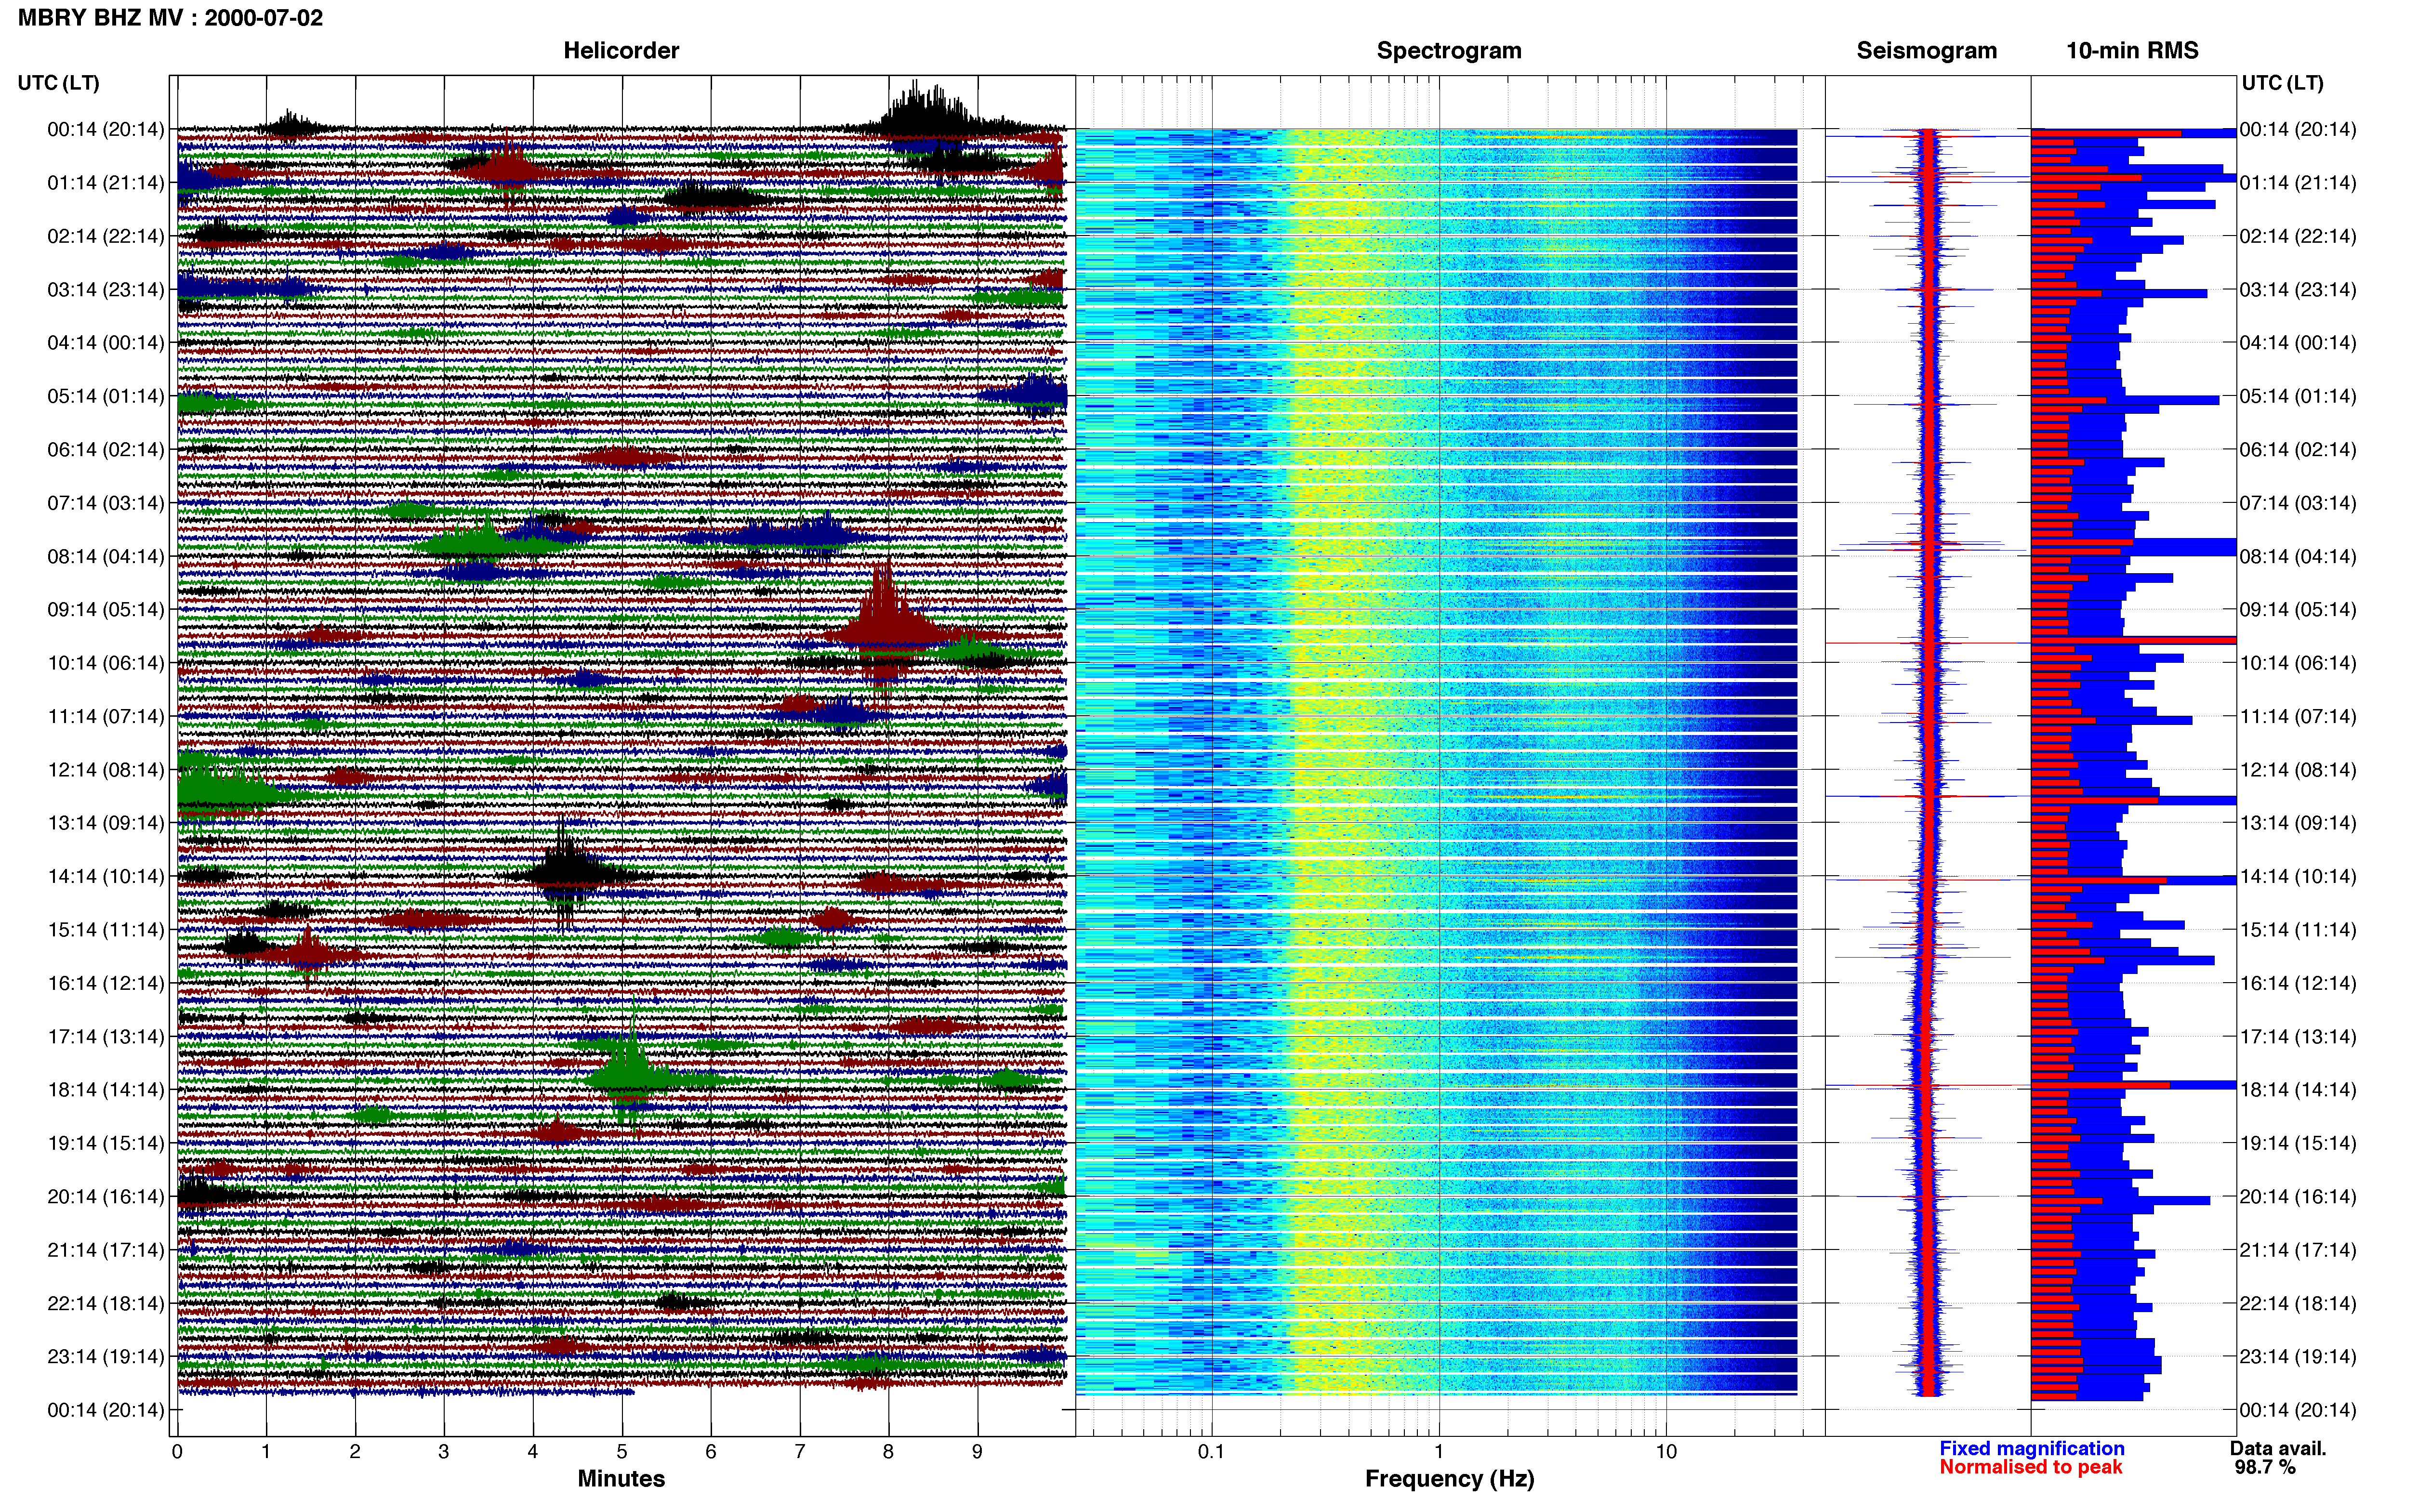This screenshot has height=1512, width=2418.
Task: Click the left-axis label "15:14 (11:14)"
Action: [x=106, y=930]
